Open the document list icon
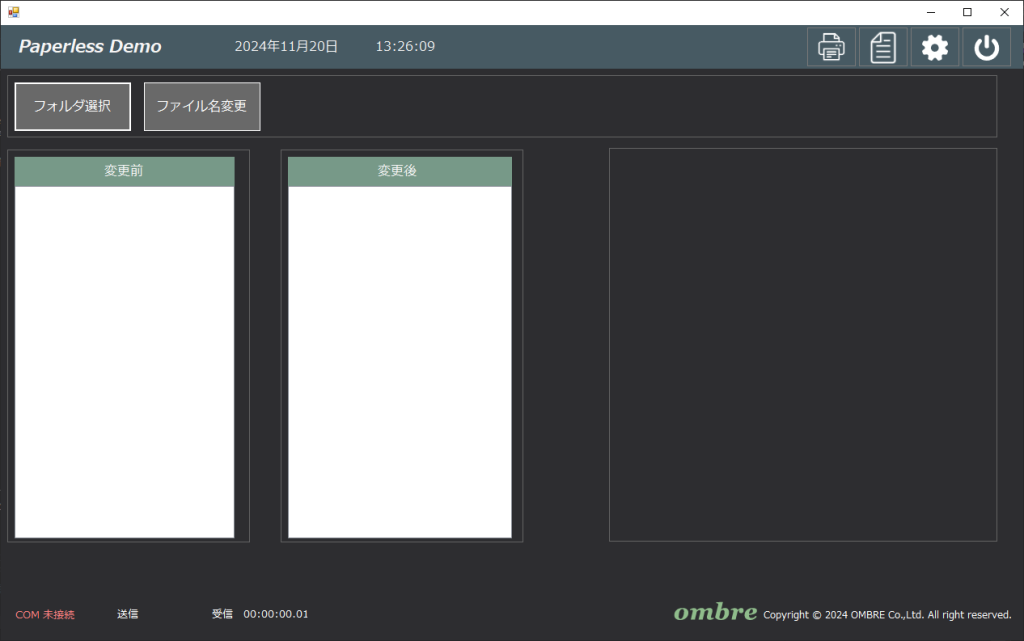This screenshot has width=1024, height=641. (x=883, y=47)
